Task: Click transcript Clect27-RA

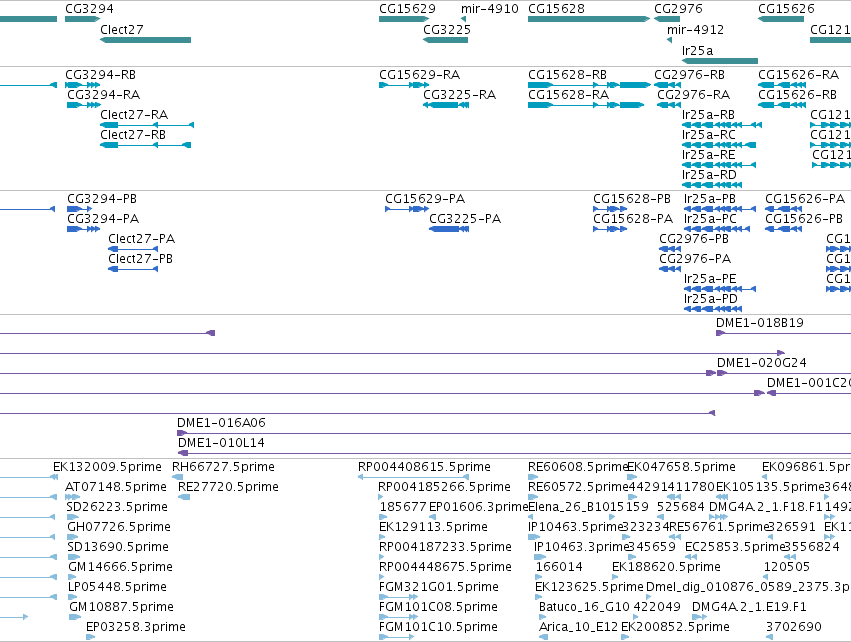Action: pyautogui.click(x=134, y=115)
